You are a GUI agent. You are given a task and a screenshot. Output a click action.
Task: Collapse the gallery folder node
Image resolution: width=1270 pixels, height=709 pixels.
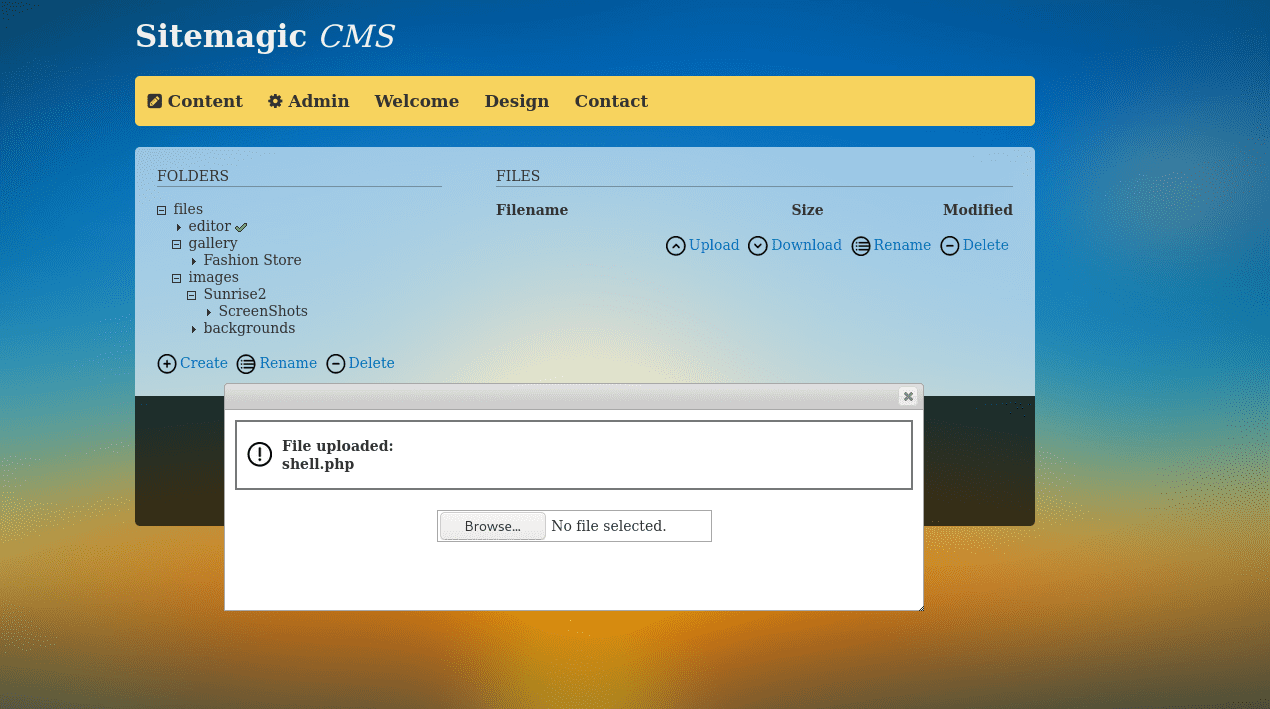pos(177,244)
